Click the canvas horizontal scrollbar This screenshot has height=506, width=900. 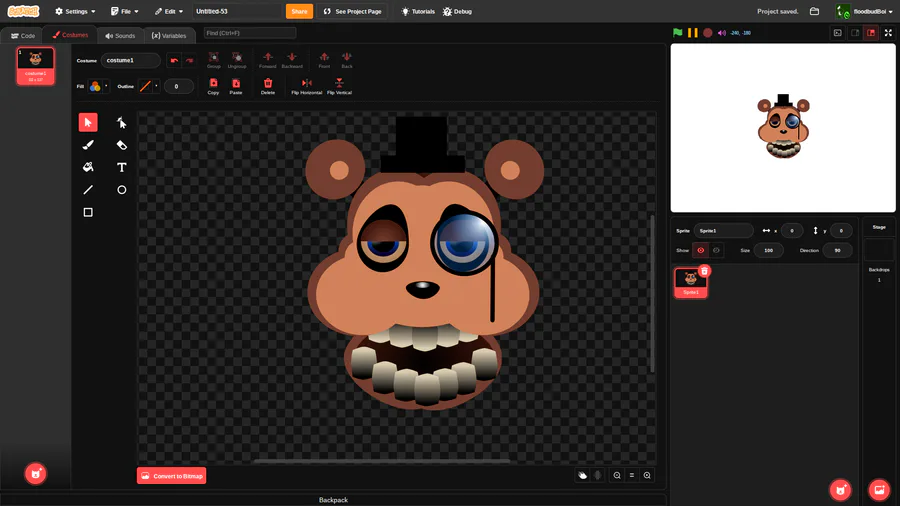click(382, 461)
